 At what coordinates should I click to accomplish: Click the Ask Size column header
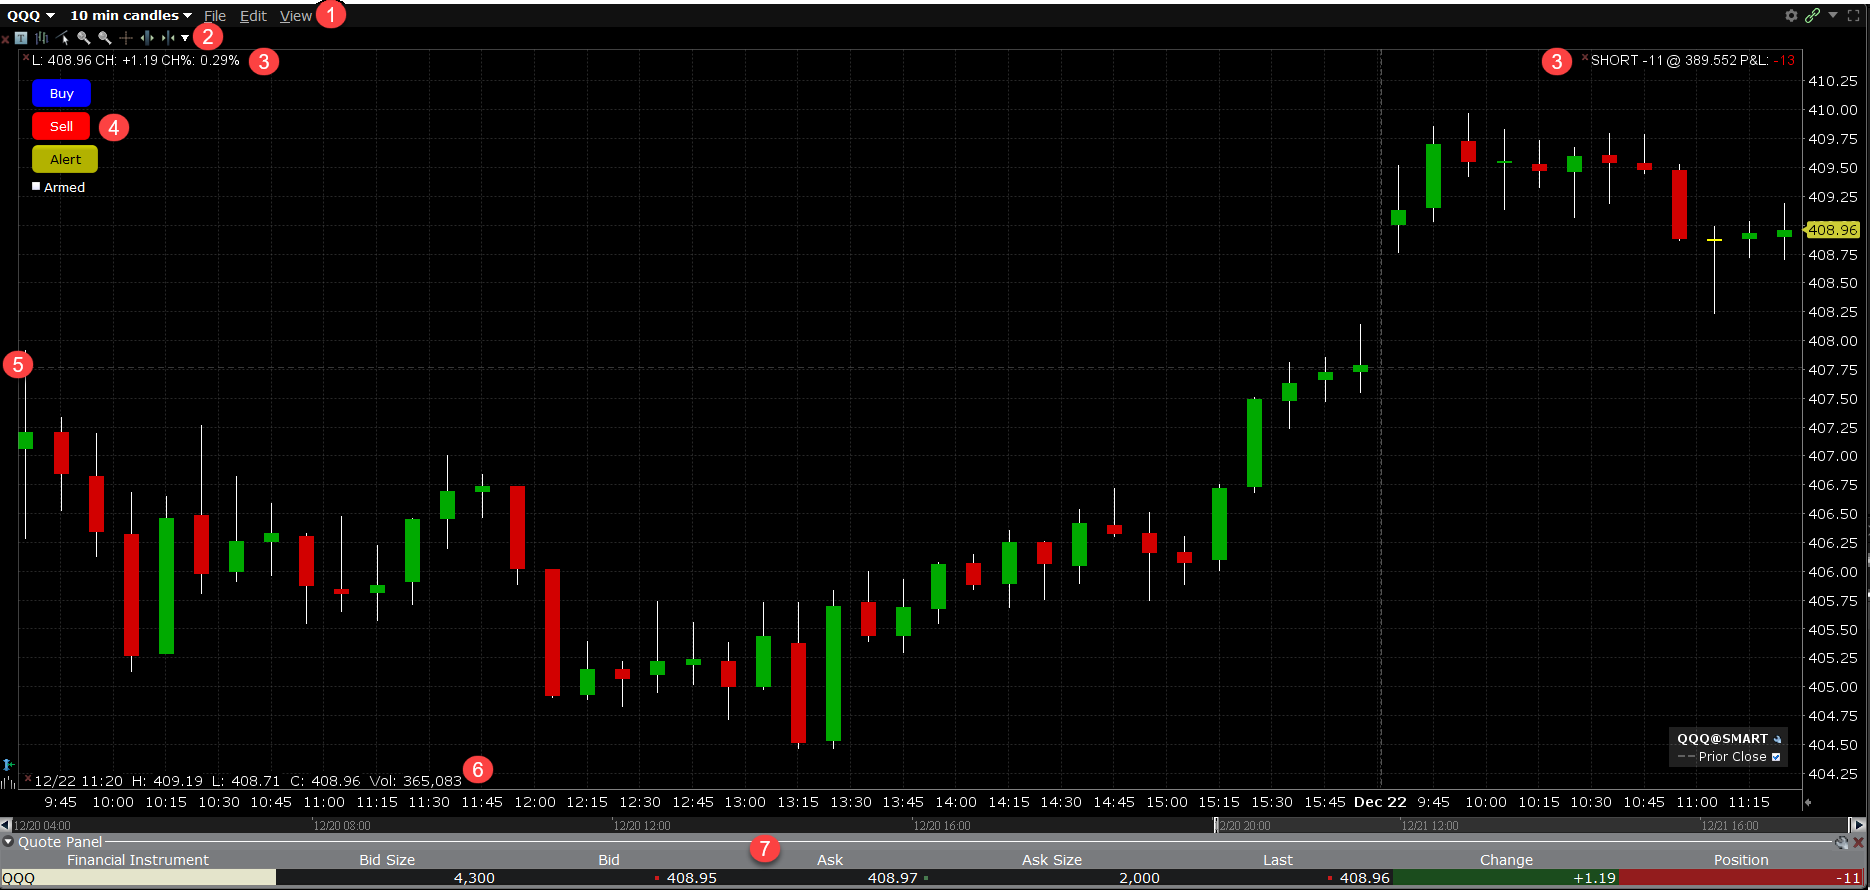(x=1052, y=860)
